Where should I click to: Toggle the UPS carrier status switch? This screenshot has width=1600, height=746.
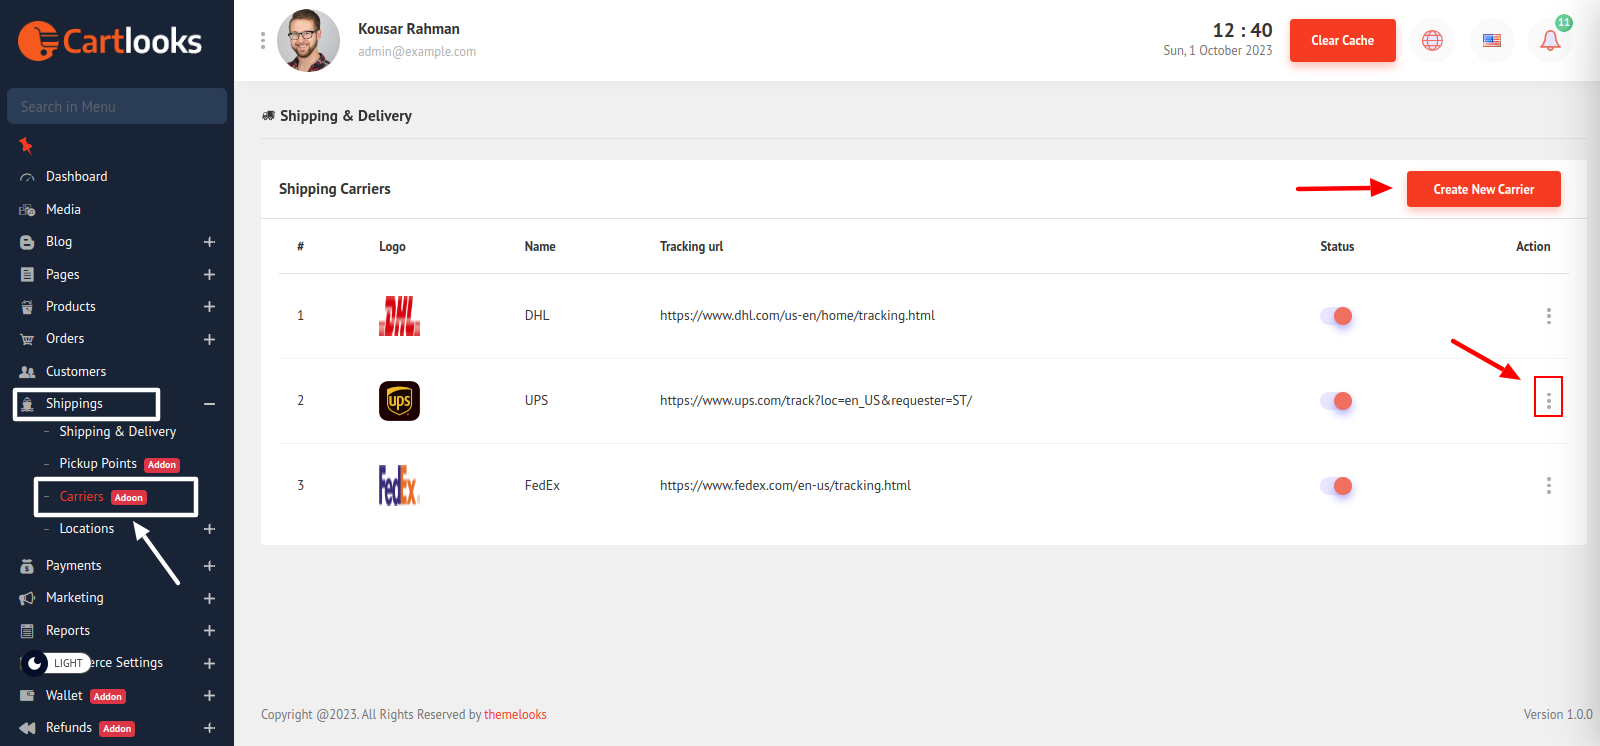1336,401
